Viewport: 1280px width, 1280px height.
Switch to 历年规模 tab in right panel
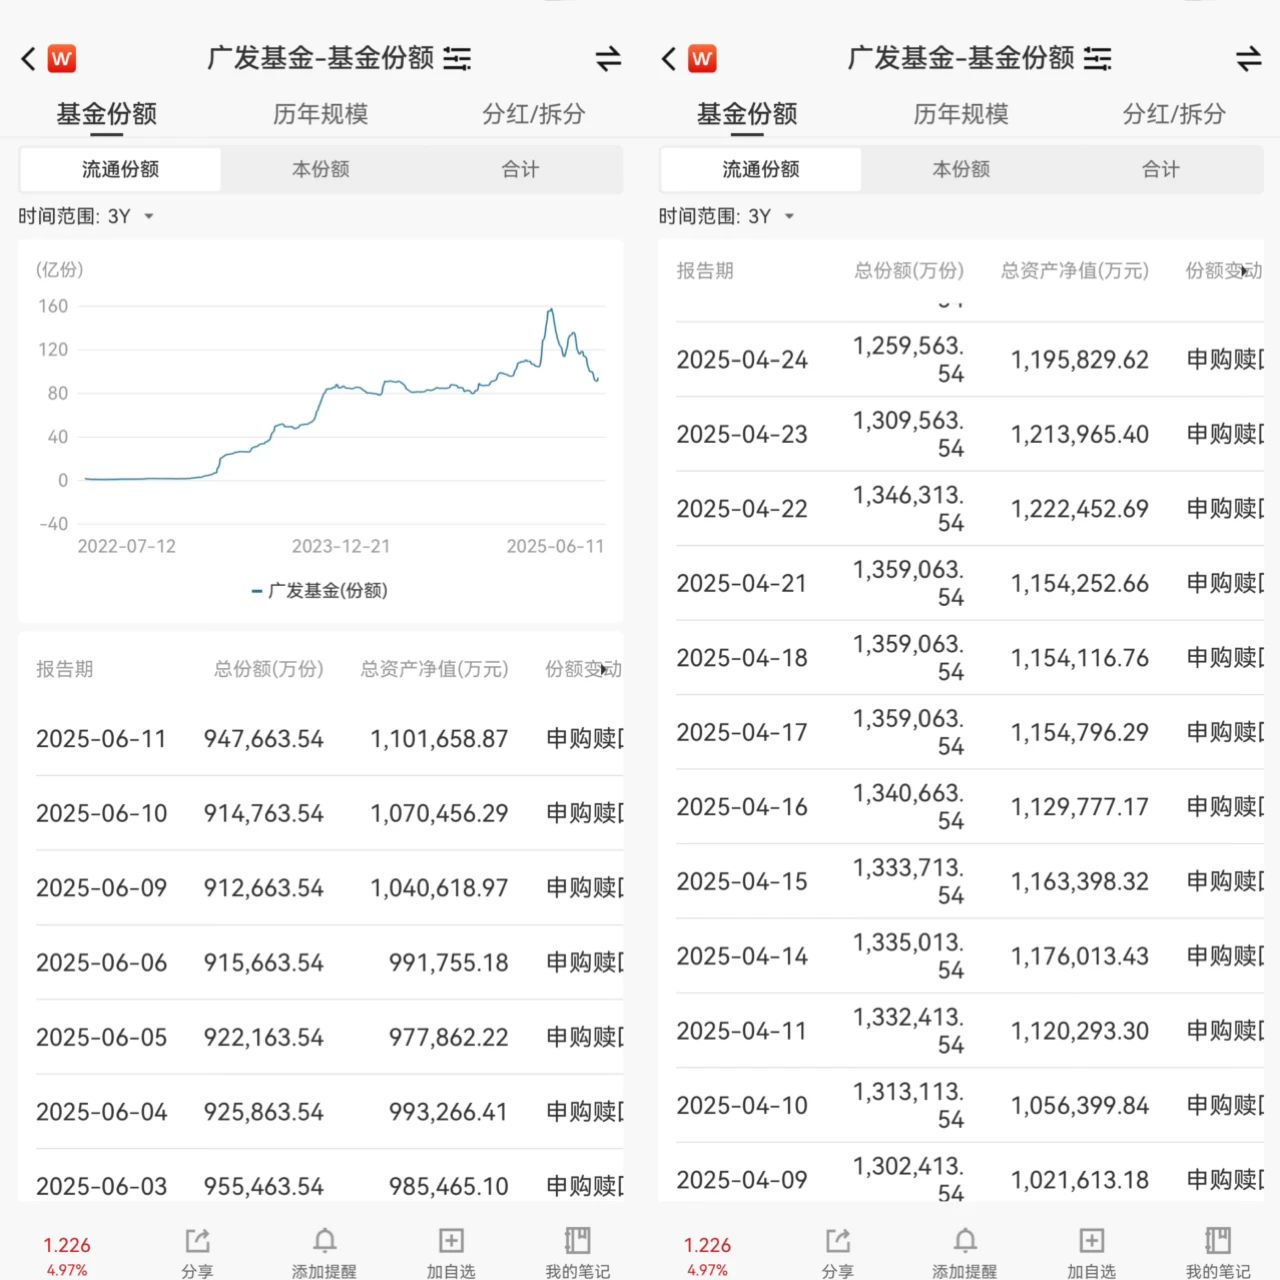pyautogui.click(x=960, y=114)
